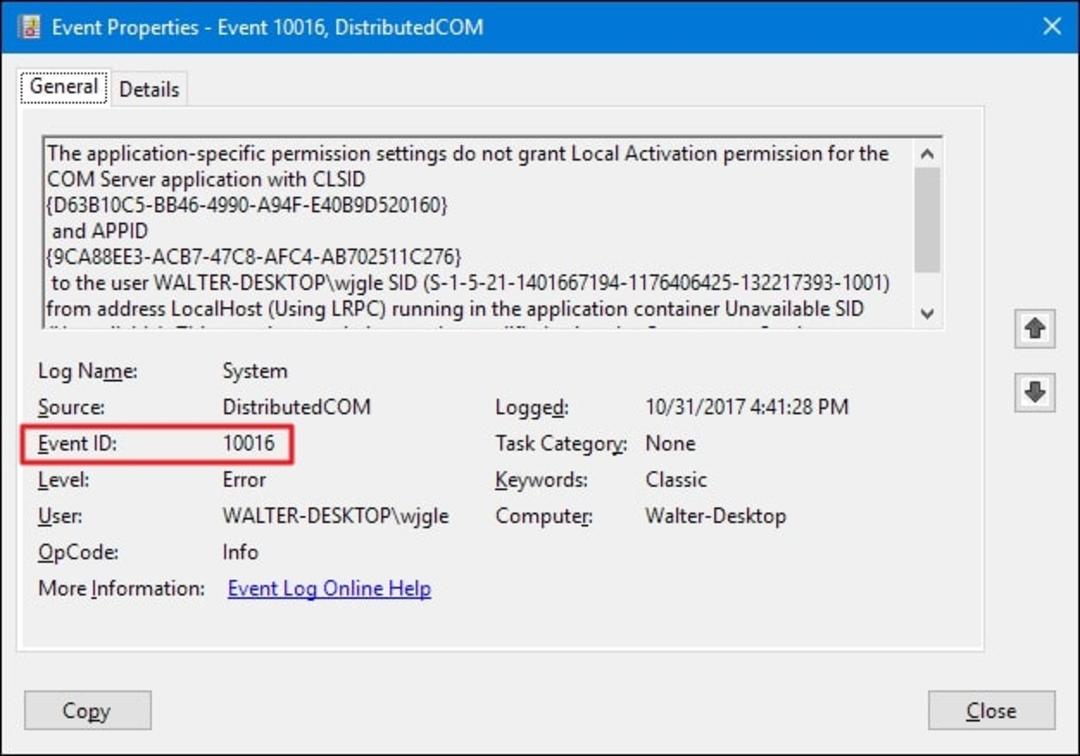Image resolution: width=1080 pixels, height=756 pixels.
Task: Open the Event Log Online Help link
Action: [329, 589]
